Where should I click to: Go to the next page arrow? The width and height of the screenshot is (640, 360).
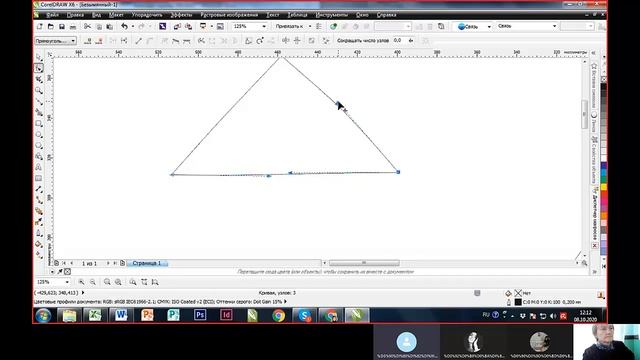point(108,263)
